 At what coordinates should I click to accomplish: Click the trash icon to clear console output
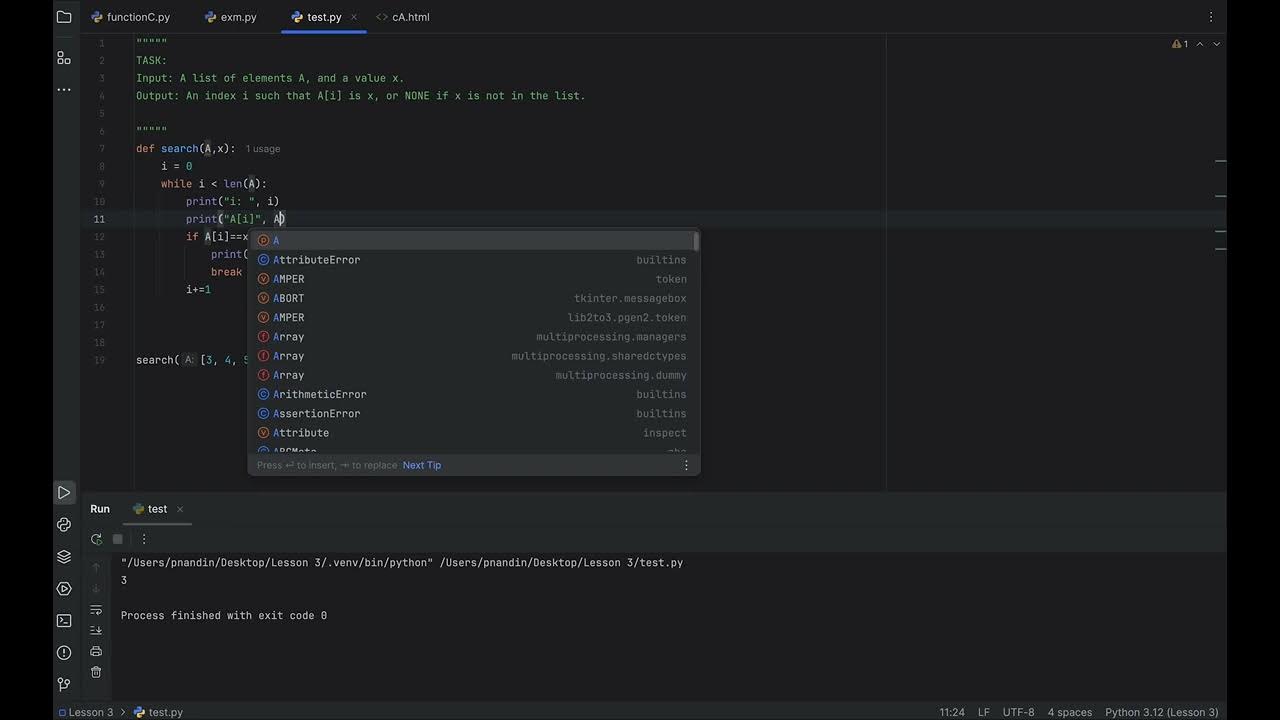pyautogui.click(x=96, y=673)
